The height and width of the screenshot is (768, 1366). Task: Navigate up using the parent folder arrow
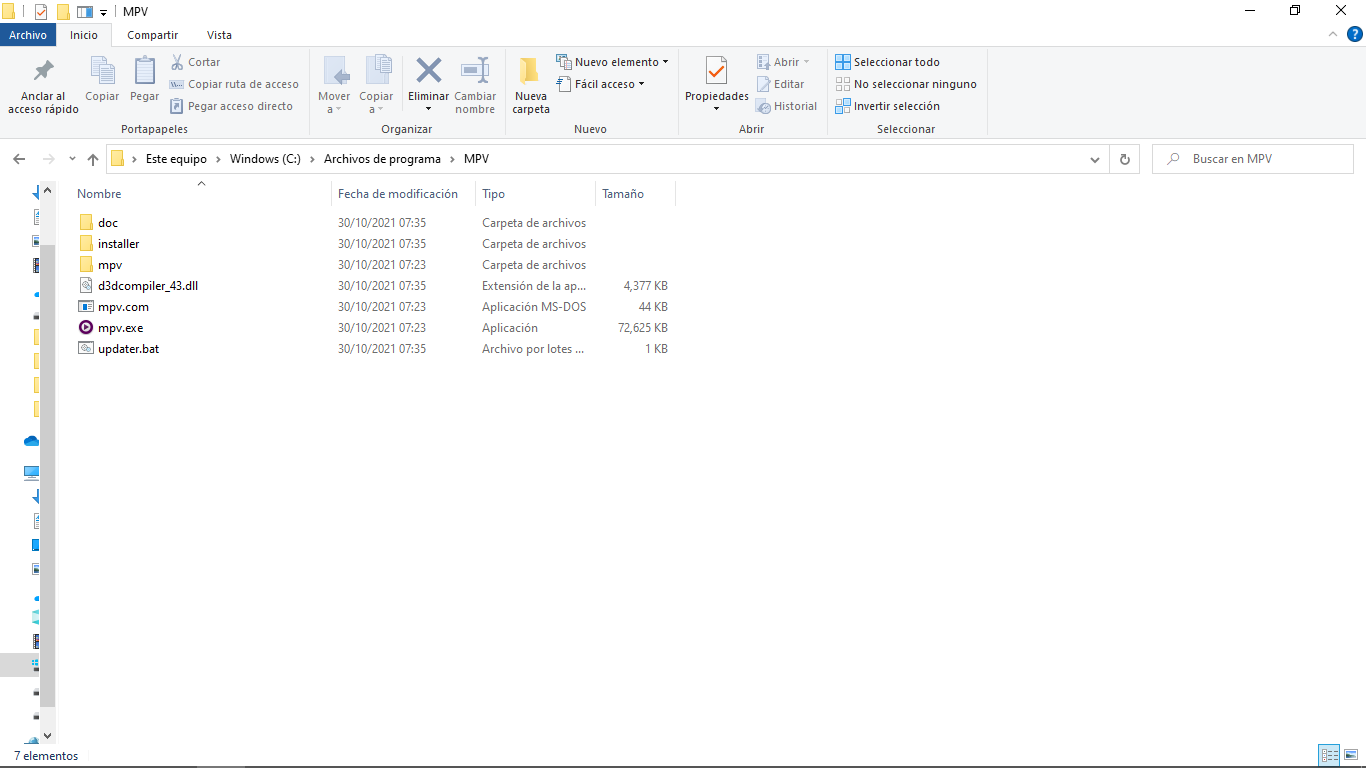click(92, 158)
